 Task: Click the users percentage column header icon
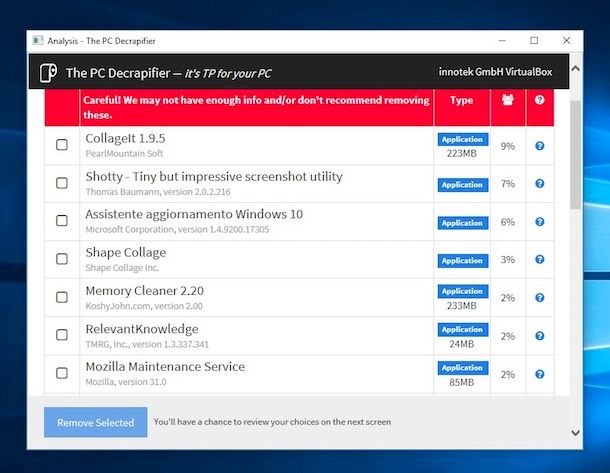[x=508, y=100]
